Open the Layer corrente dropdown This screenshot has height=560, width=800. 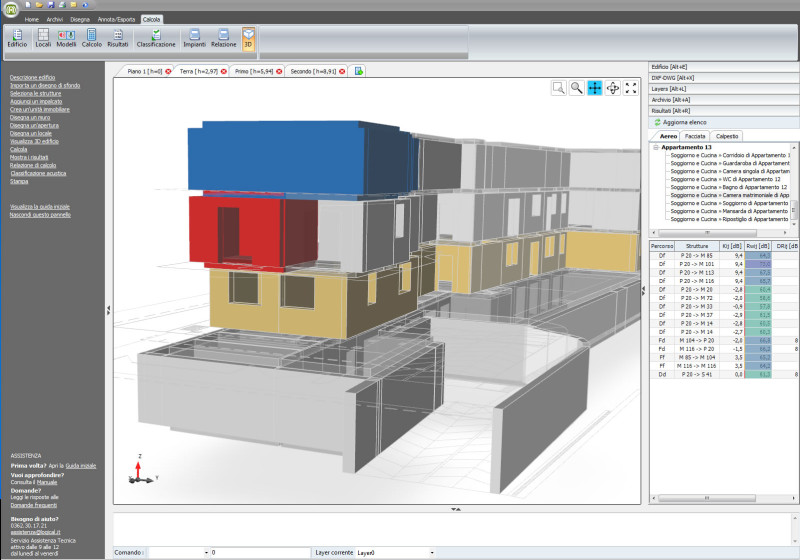(432, 552)
